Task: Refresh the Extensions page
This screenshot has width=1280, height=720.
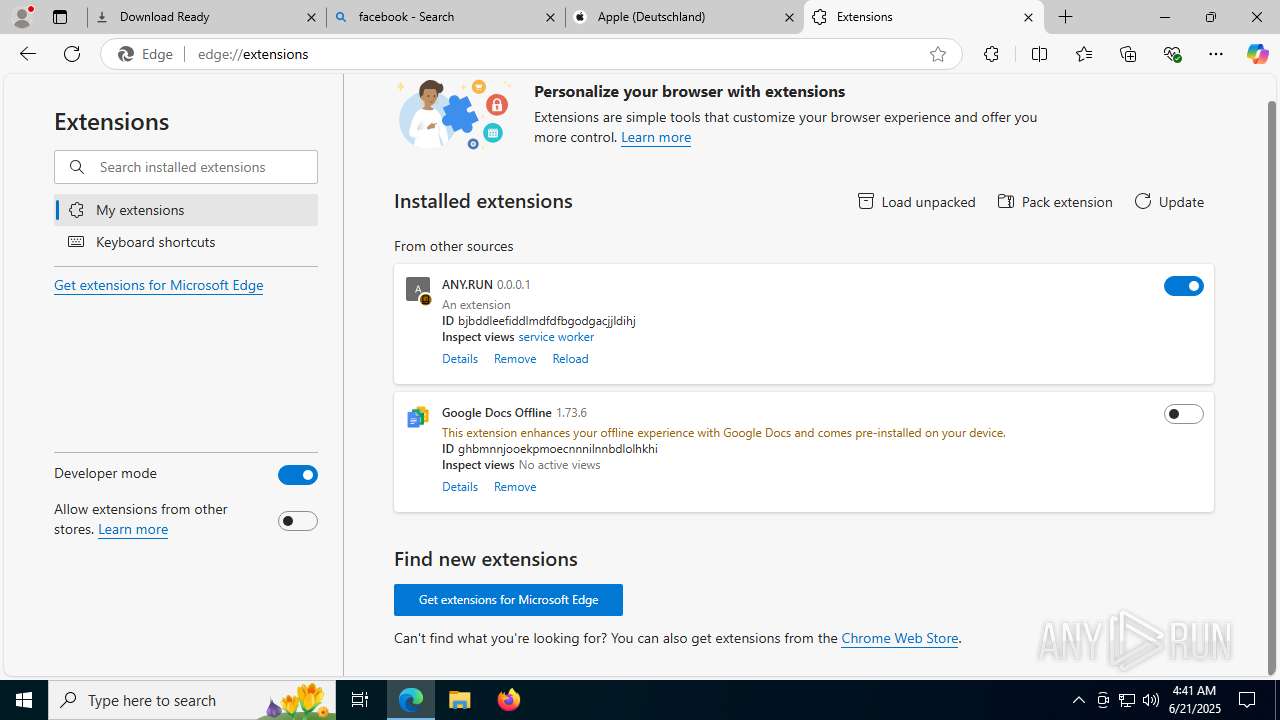Action: click(x=72, y=54)
